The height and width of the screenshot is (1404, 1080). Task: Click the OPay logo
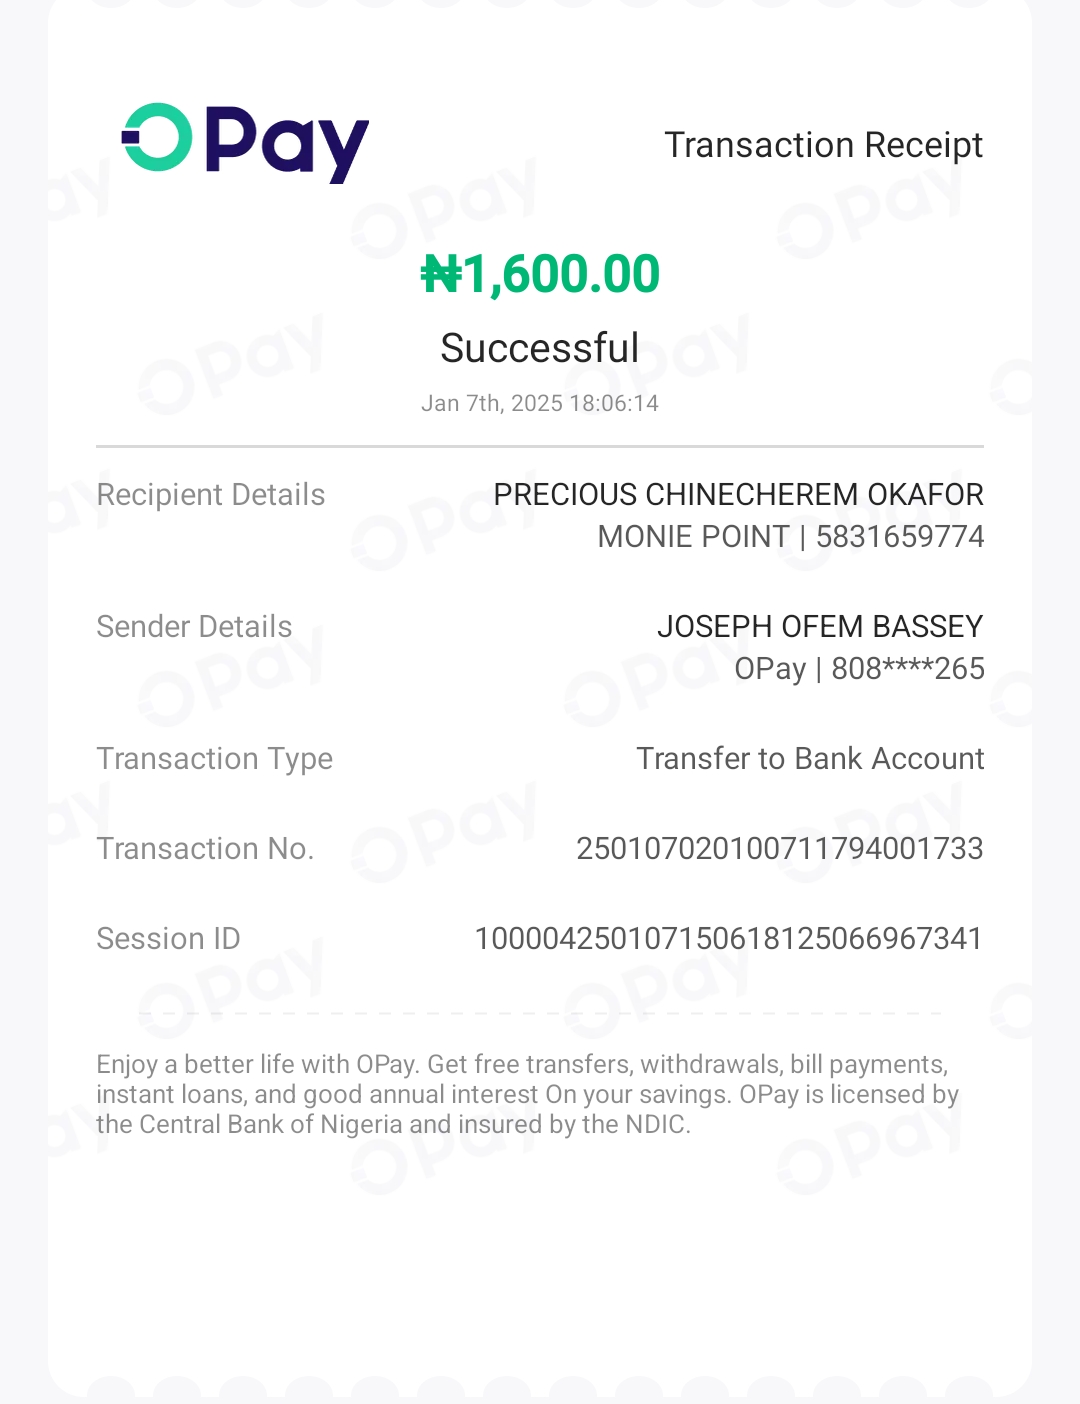click(x=245, y=142)
